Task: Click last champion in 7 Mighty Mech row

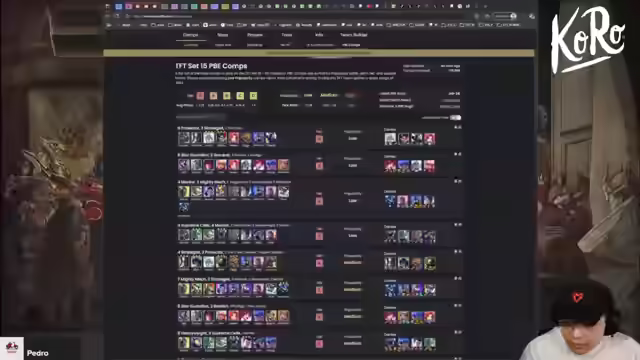Action: pyautogui.click(x=283, y=289)
